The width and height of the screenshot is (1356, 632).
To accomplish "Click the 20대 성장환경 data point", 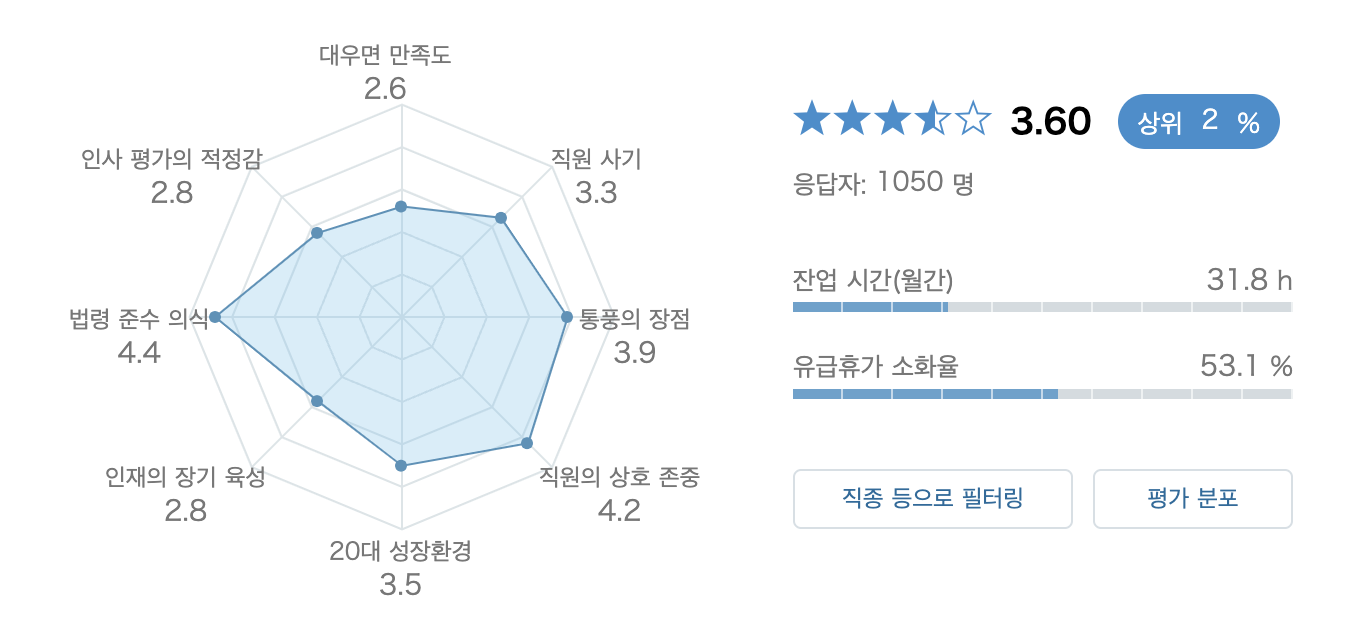I will point(400,465).
